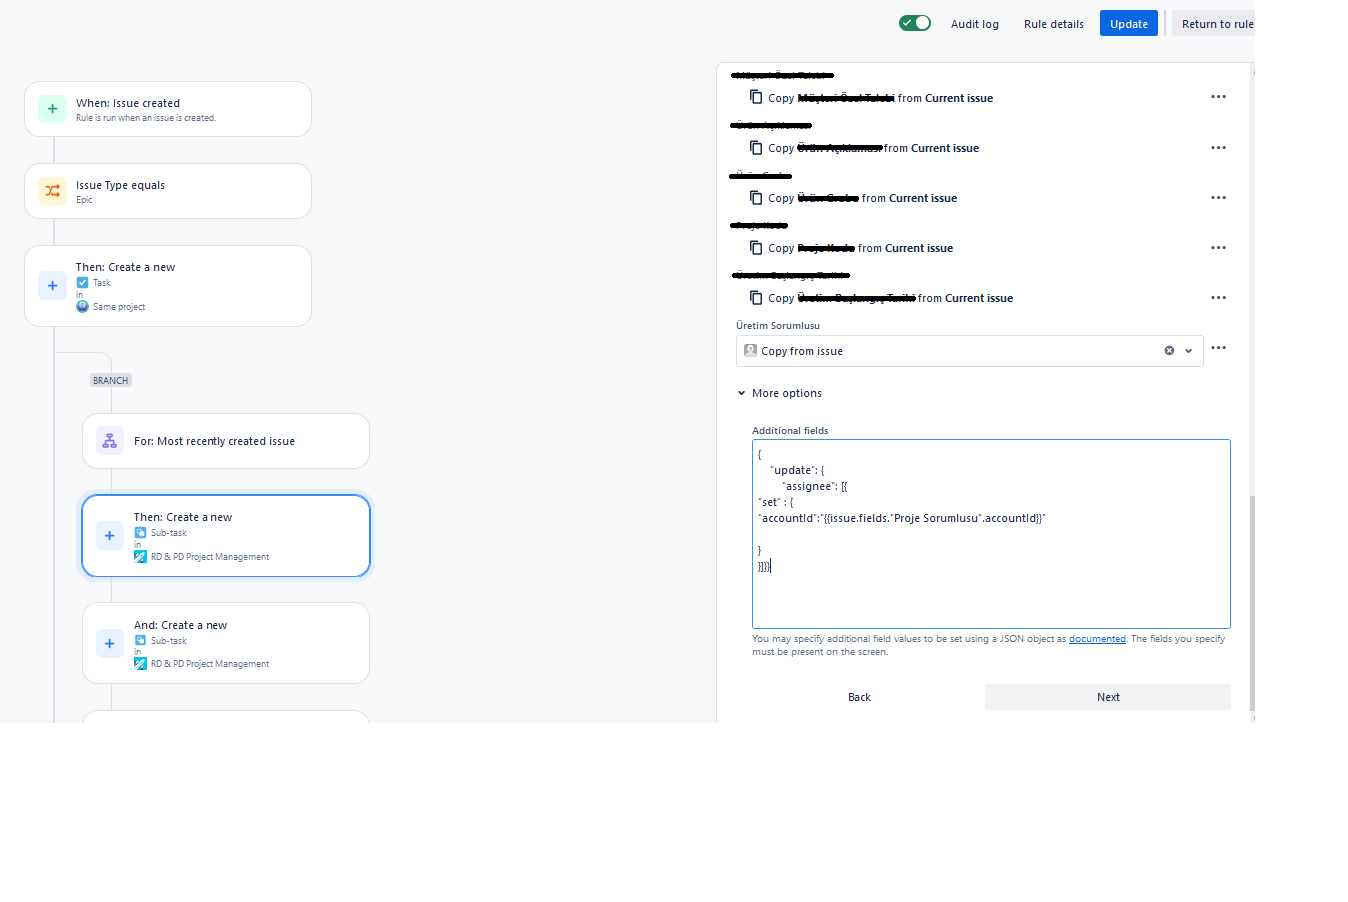Click the orange Issue Type condition icon
The image size is (1348, 902).
coord(52,191)
